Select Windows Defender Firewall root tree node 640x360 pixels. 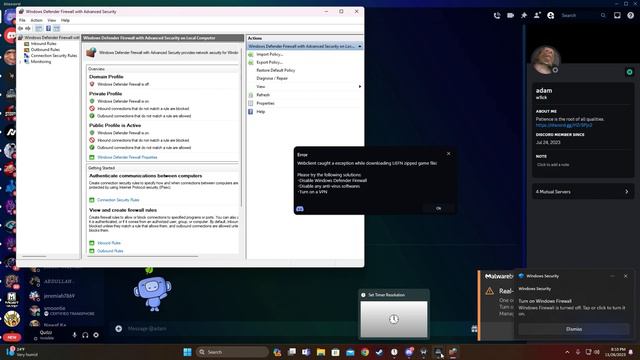tap(51, 38)
